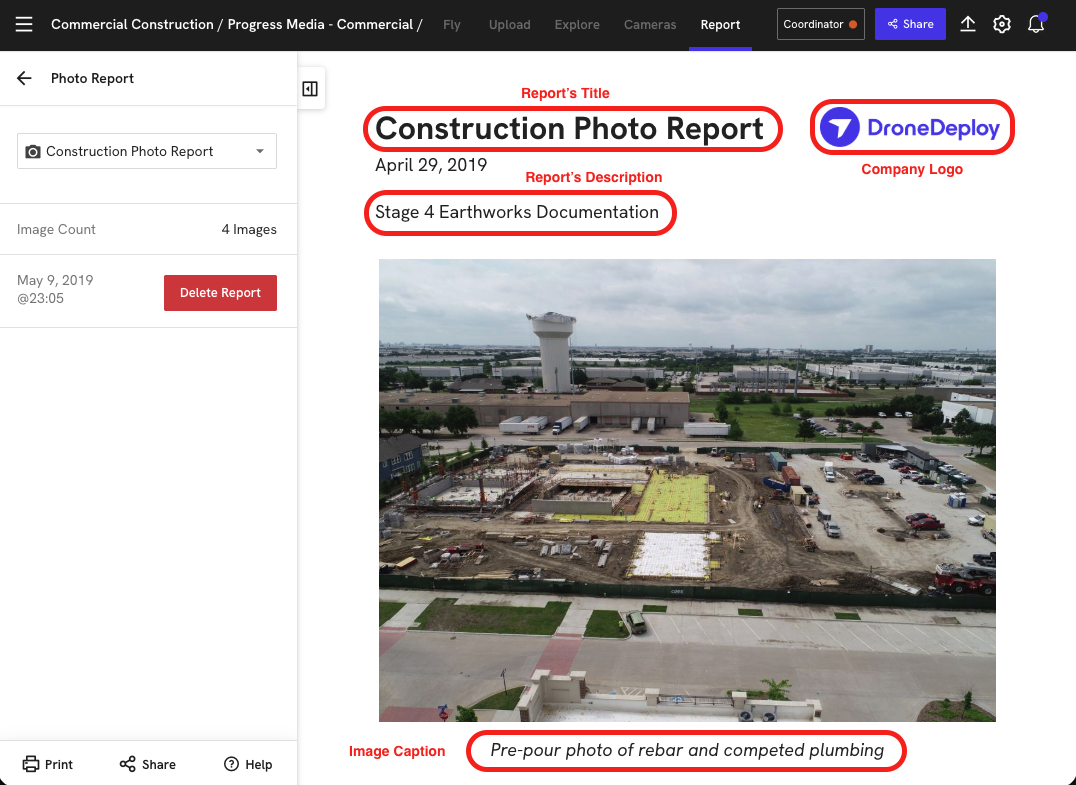Viewport: 1076px width, 785px height.
Task: Open the Explore tab
Action: tap(577, 24)
